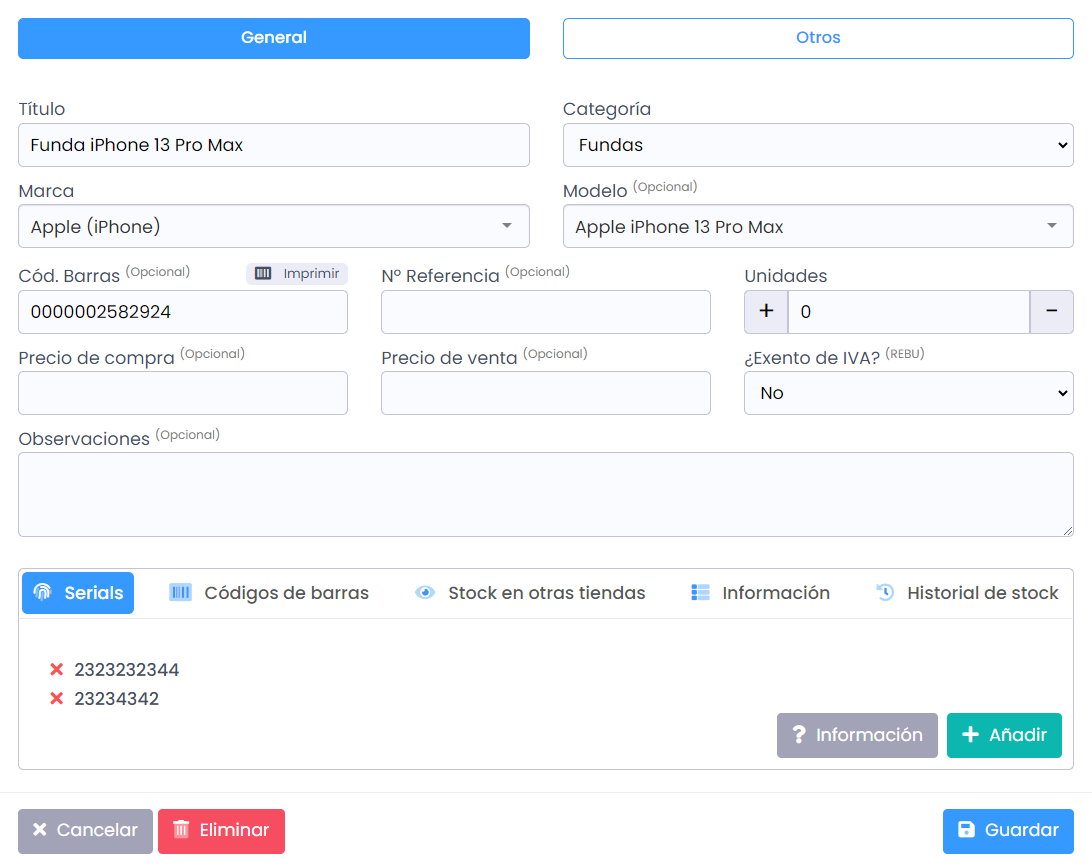
Task: Expand the Modelo dropdown list
Action: pyautogui.click(x=818, y=227)
